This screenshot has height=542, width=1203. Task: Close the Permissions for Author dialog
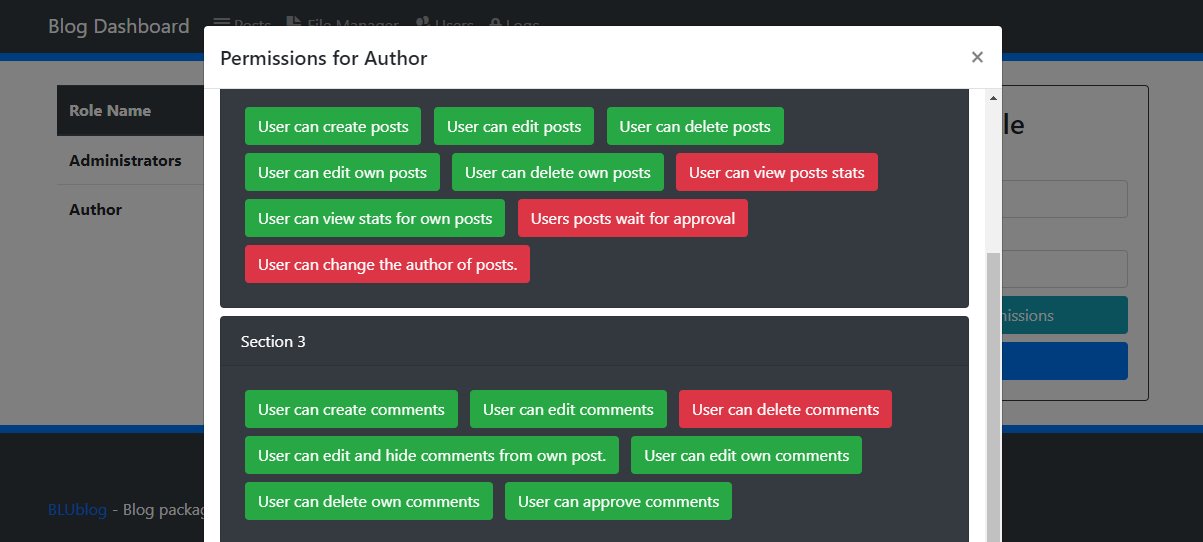[x=977, y=57]
